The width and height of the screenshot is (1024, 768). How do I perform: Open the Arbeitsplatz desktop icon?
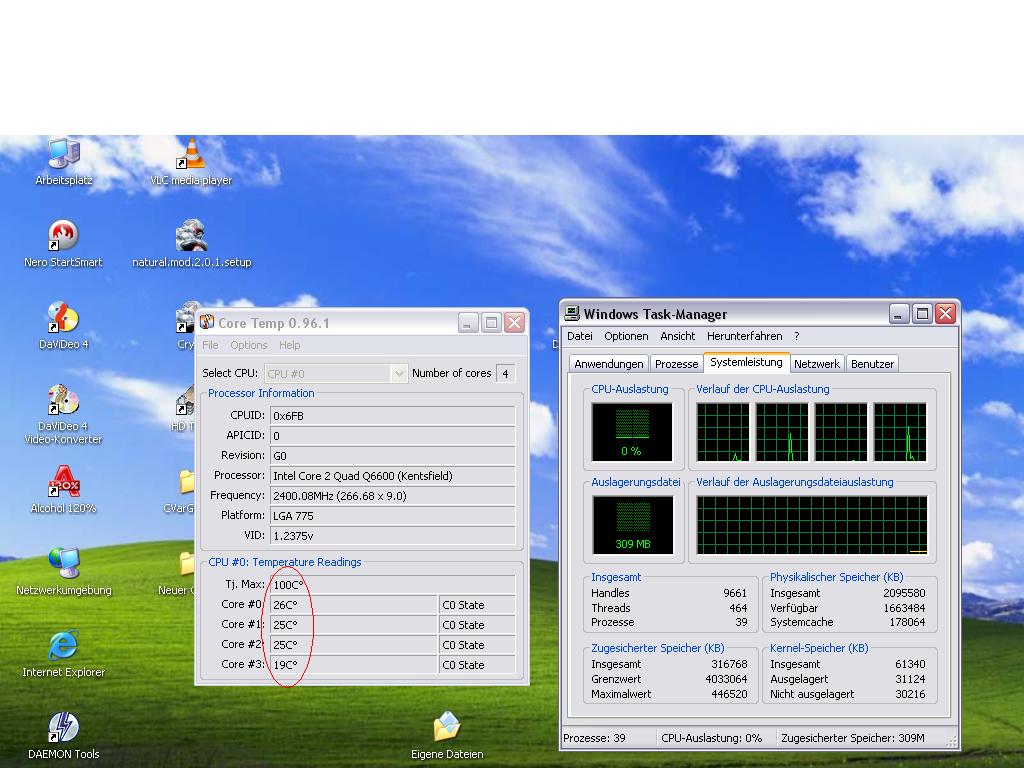coord(63,162)
